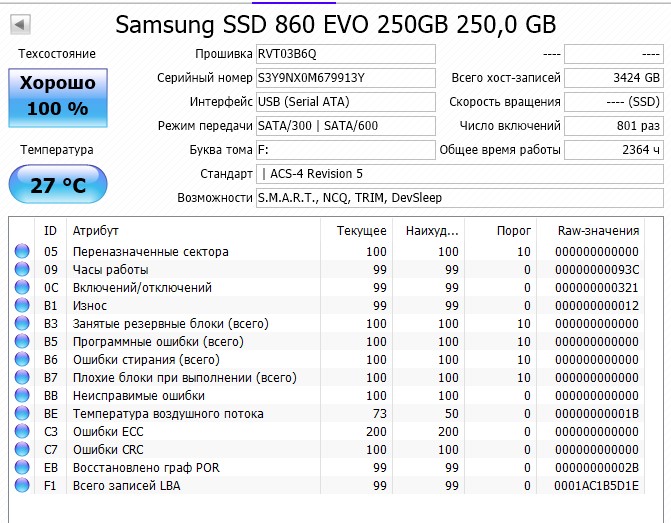Click status icon of Занятые резервные блоки row
Screen dimensions: 671x523
click(22, 323)
